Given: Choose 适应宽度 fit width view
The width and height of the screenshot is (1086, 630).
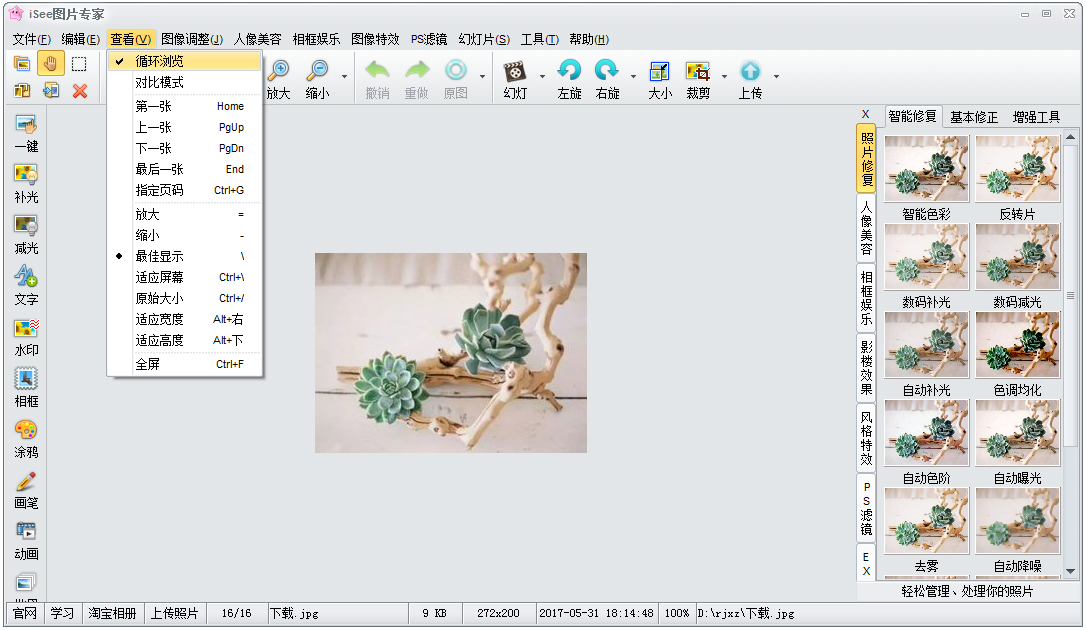Looking at the screenshot, I should click(x=185, y=319).
